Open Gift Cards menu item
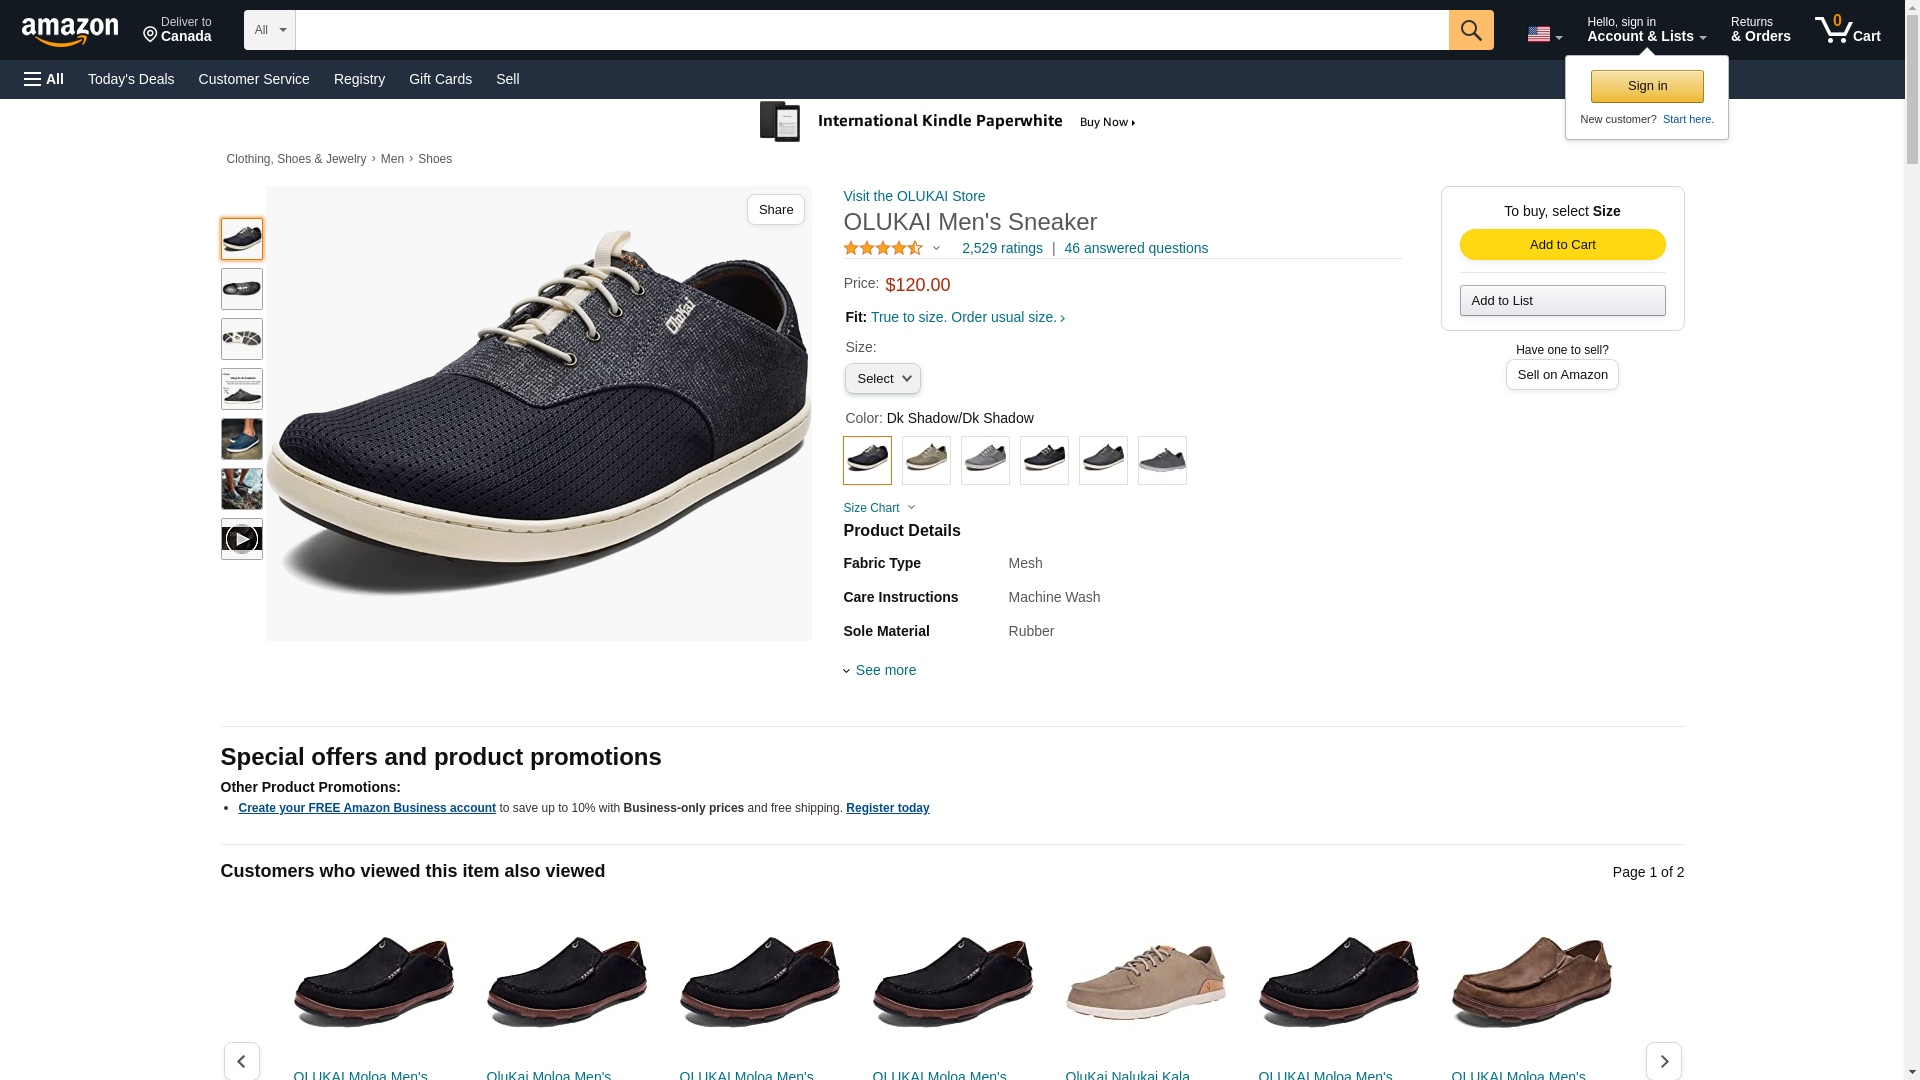1920x1080 pixels. tap(440, 79)
